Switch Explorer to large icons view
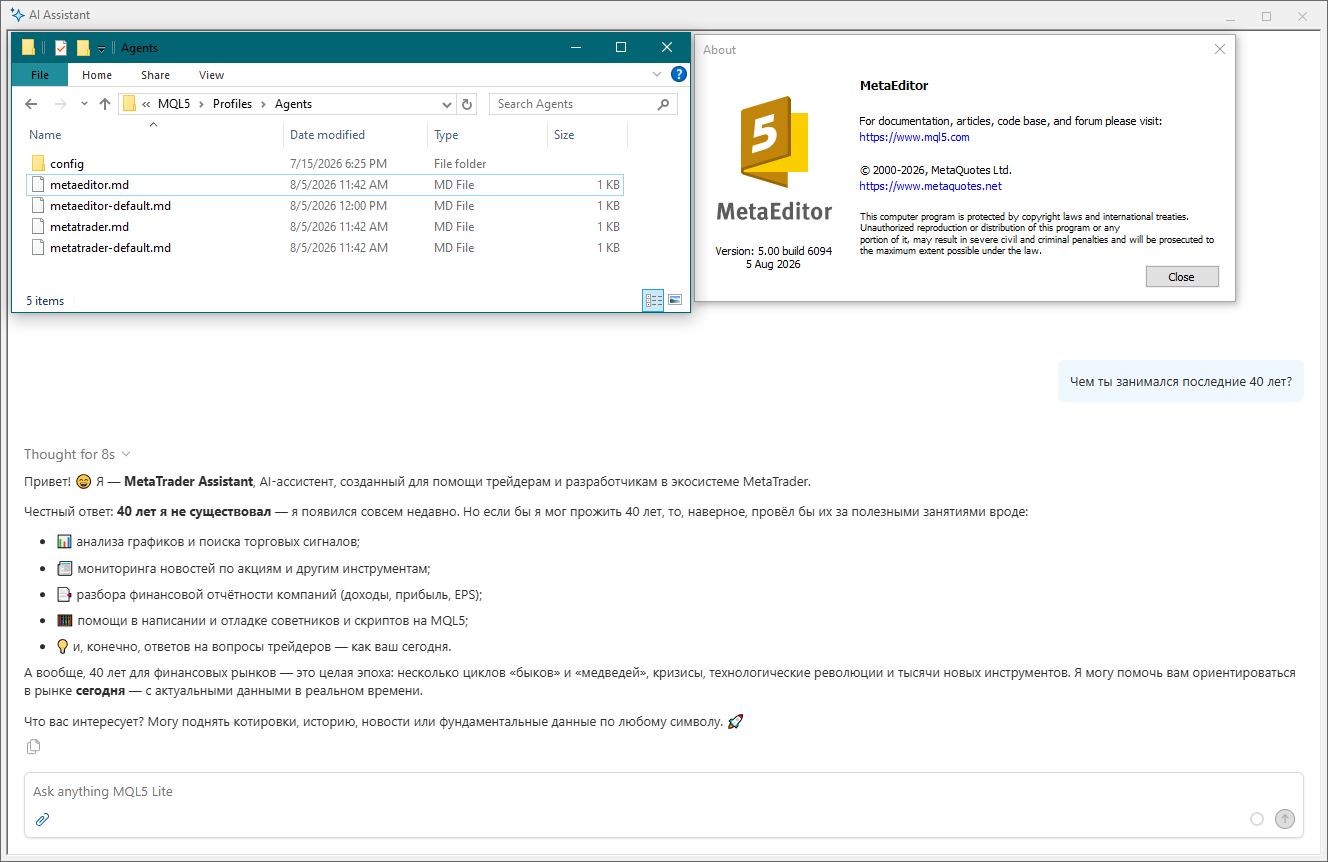Screen dimensions: 1328x862 tap(675, 300)
